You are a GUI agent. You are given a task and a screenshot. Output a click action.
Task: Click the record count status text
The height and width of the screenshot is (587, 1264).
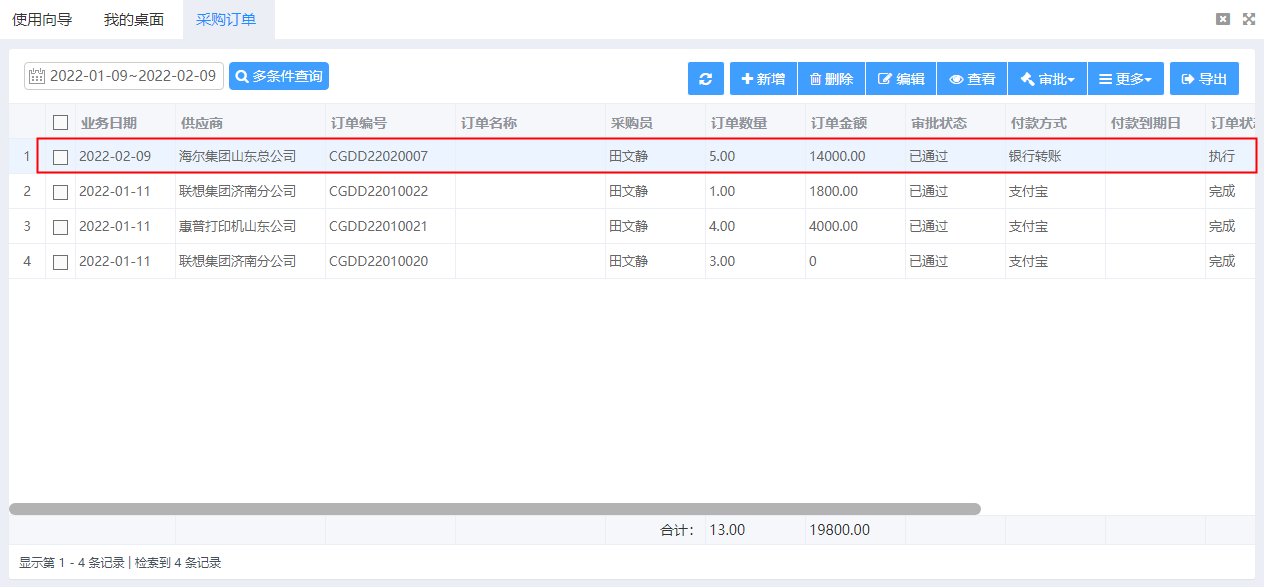120,563
